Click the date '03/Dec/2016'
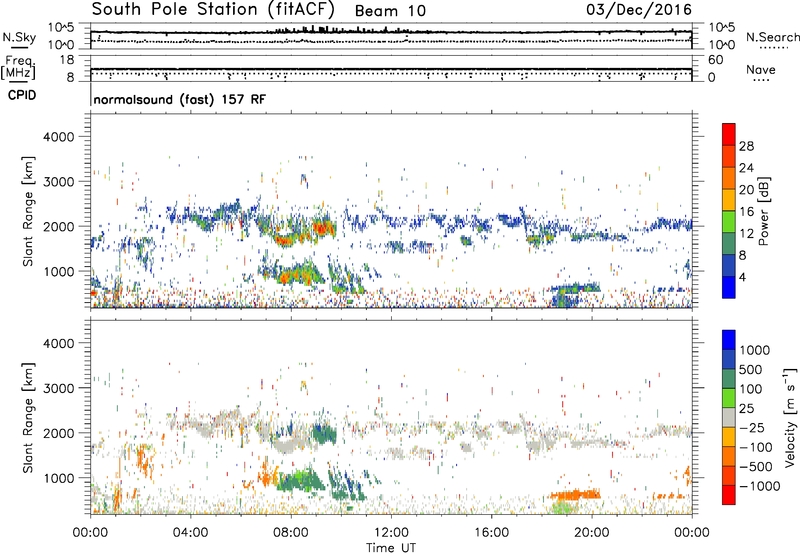The height and width of the screenshot is (554, 800). click(639, 10)
